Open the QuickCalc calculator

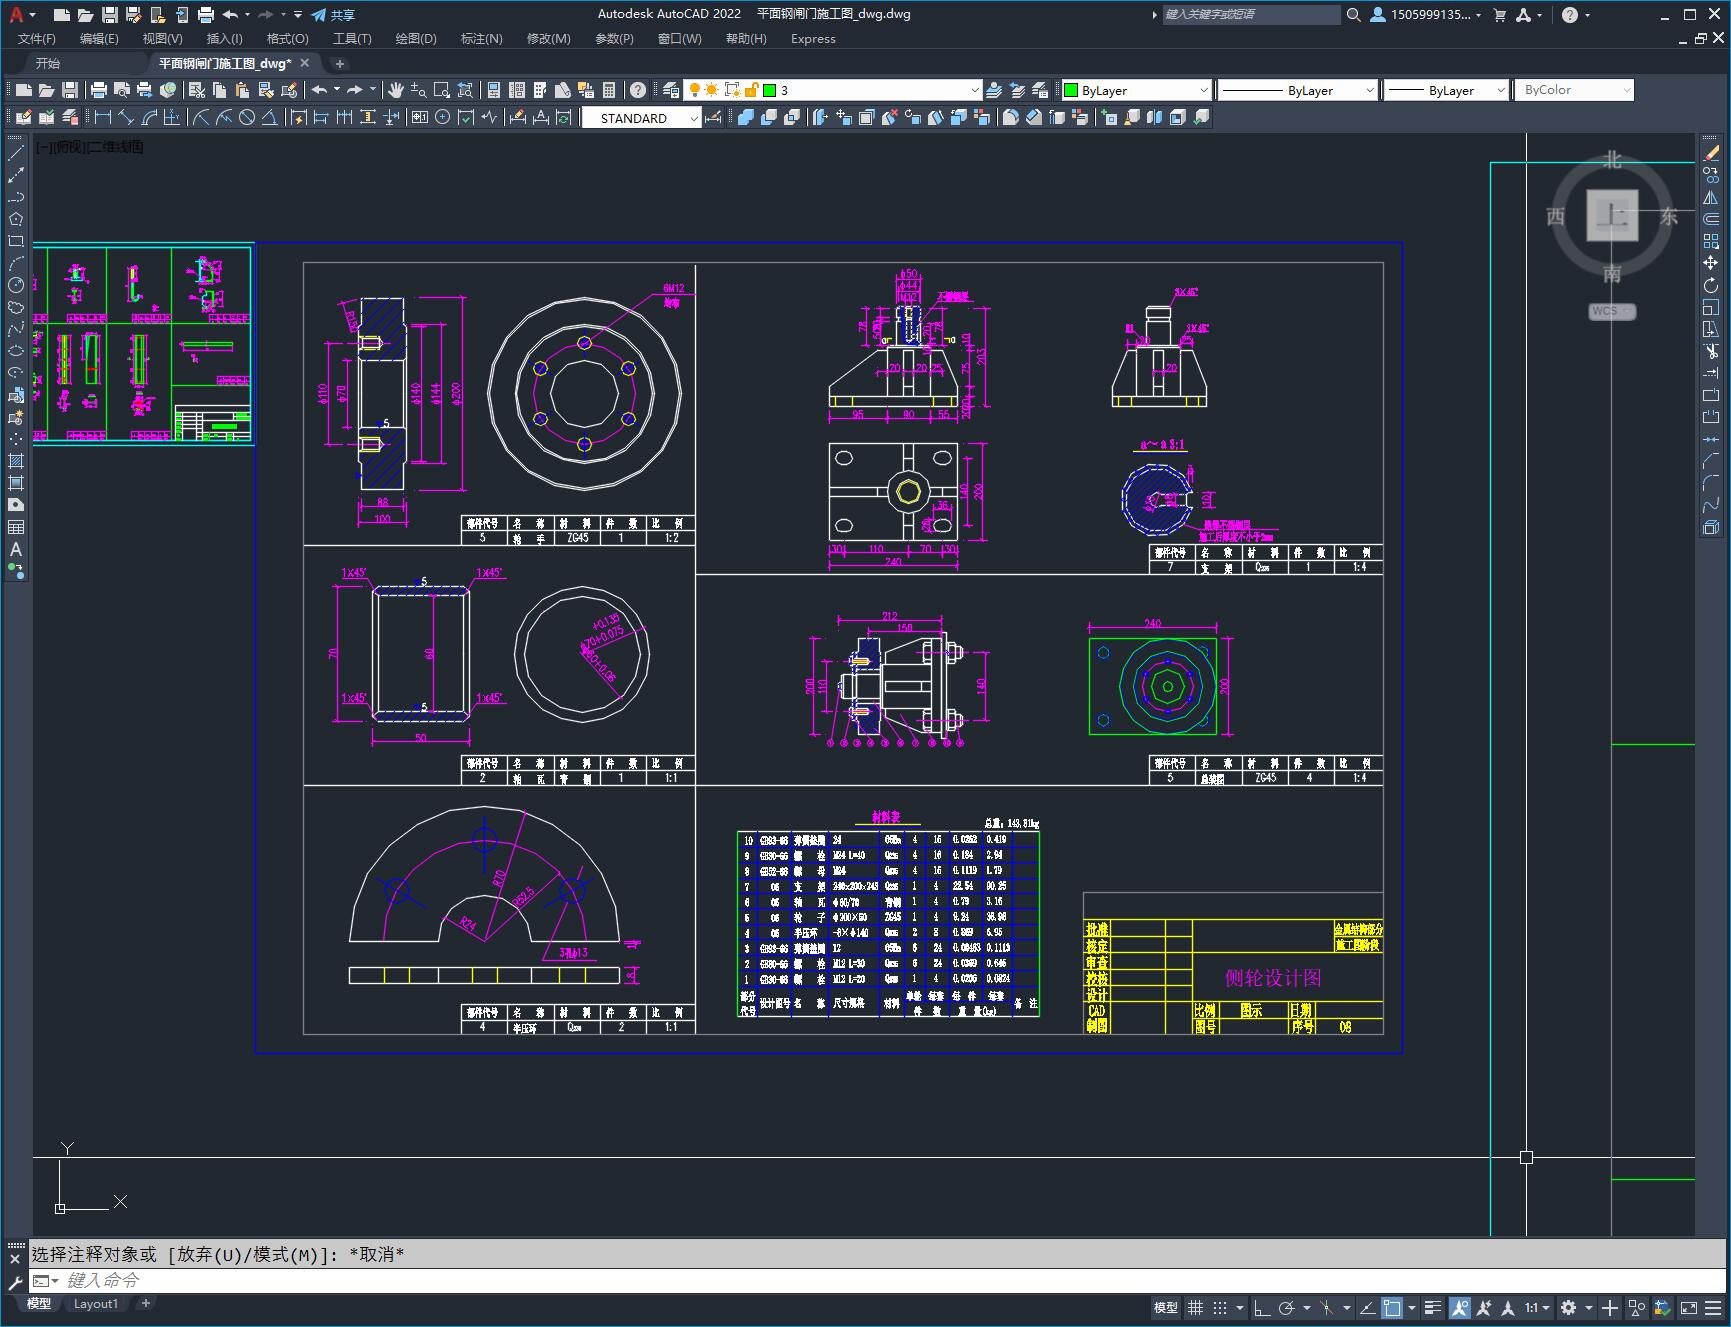609,90
